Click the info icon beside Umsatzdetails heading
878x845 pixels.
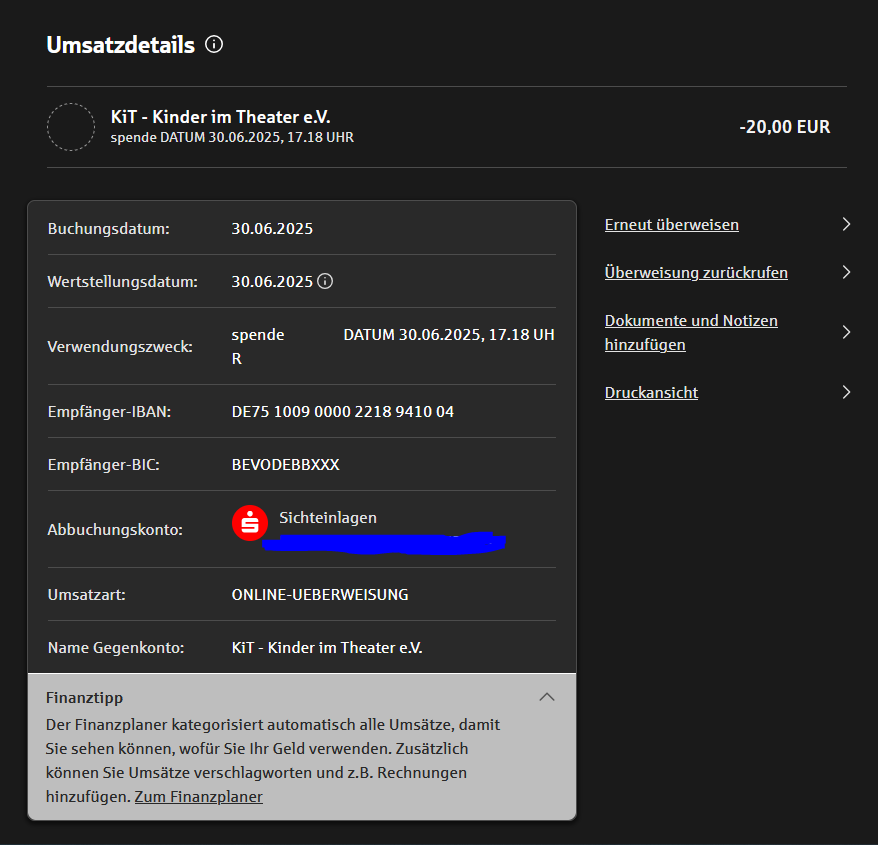pyautogui.click(x=214, y=45)
